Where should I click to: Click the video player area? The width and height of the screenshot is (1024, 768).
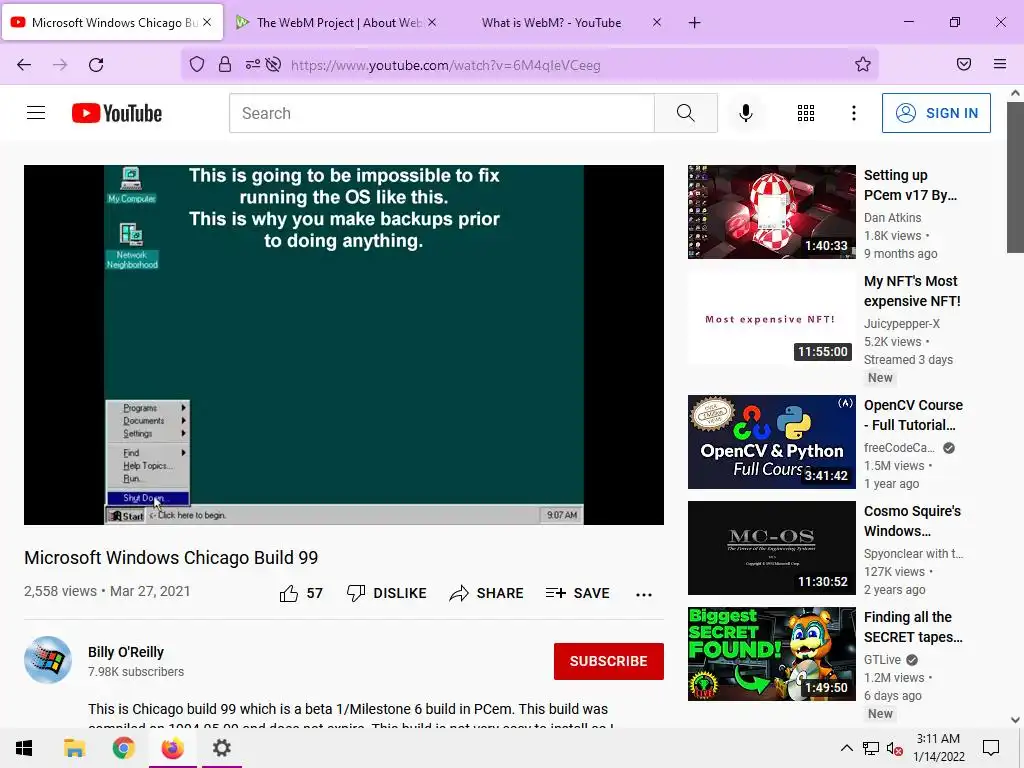[x=344, y=344]
